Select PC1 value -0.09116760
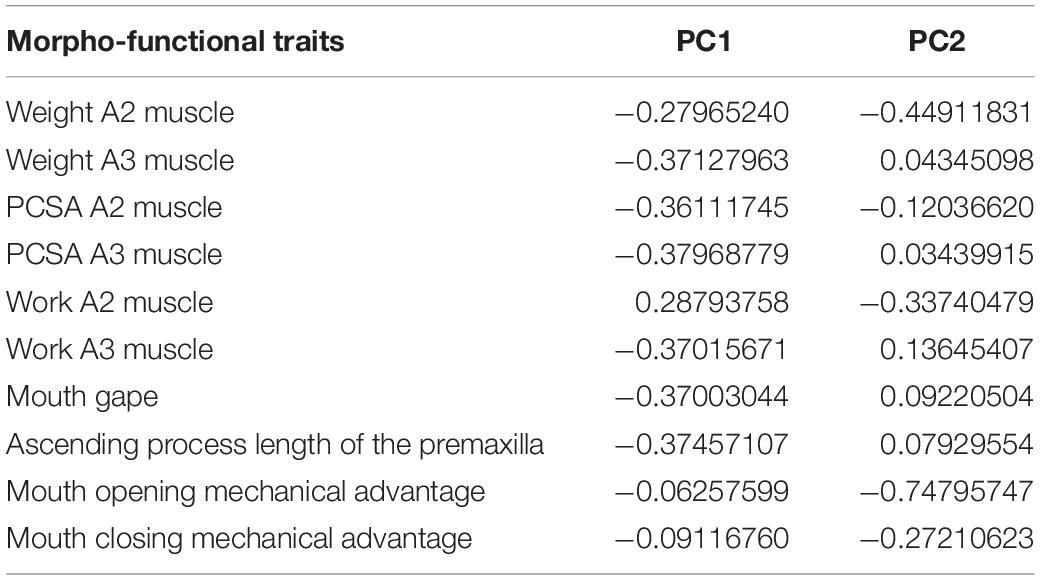The image size is (1040, 580). pyautogui.click(x=702, y=539)
